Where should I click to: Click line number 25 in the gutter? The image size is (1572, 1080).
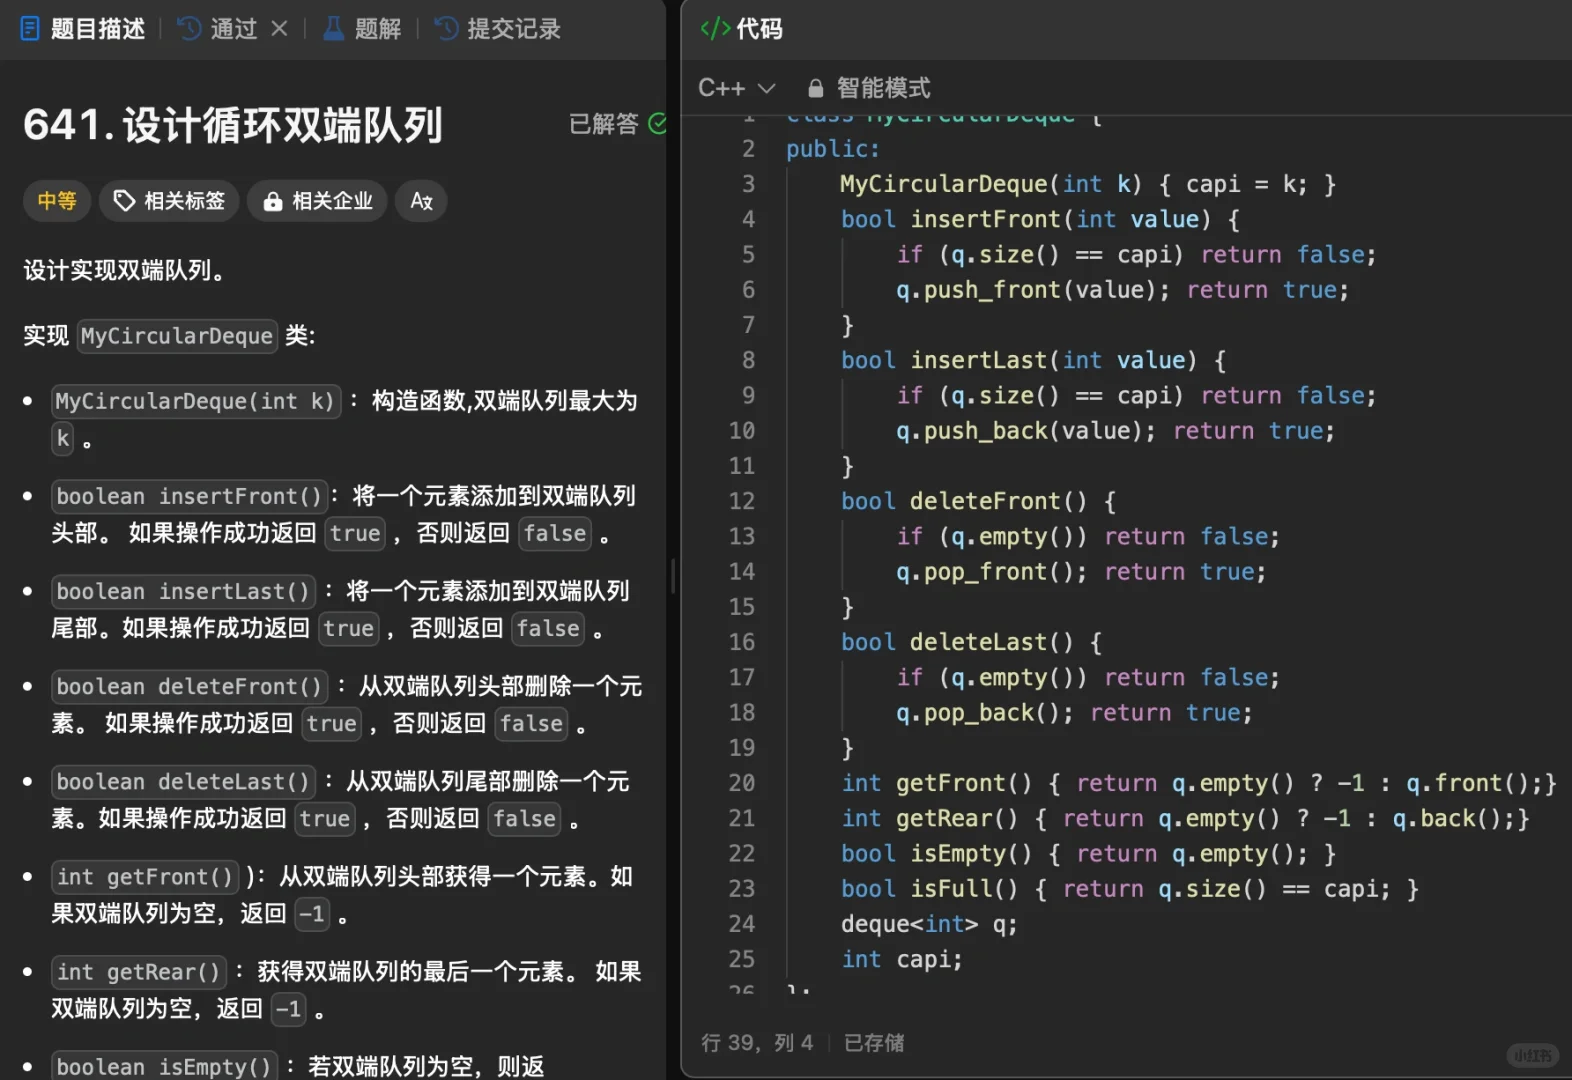click(742, 959)
